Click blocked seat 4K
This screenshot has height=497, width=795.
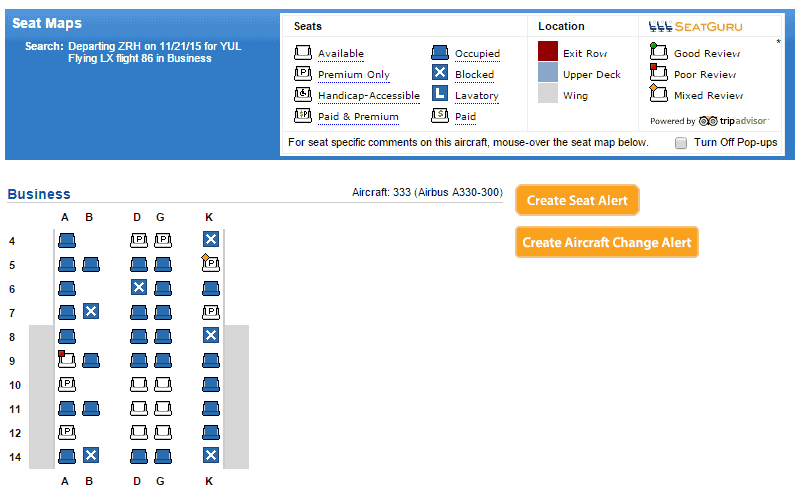[x=210, y=240]
